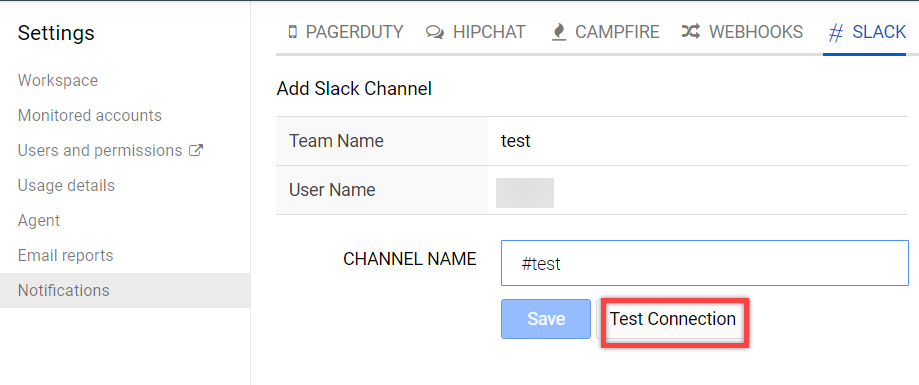
Task: Click the PagerDuty phone icon
Action: [x=293, y=32]
